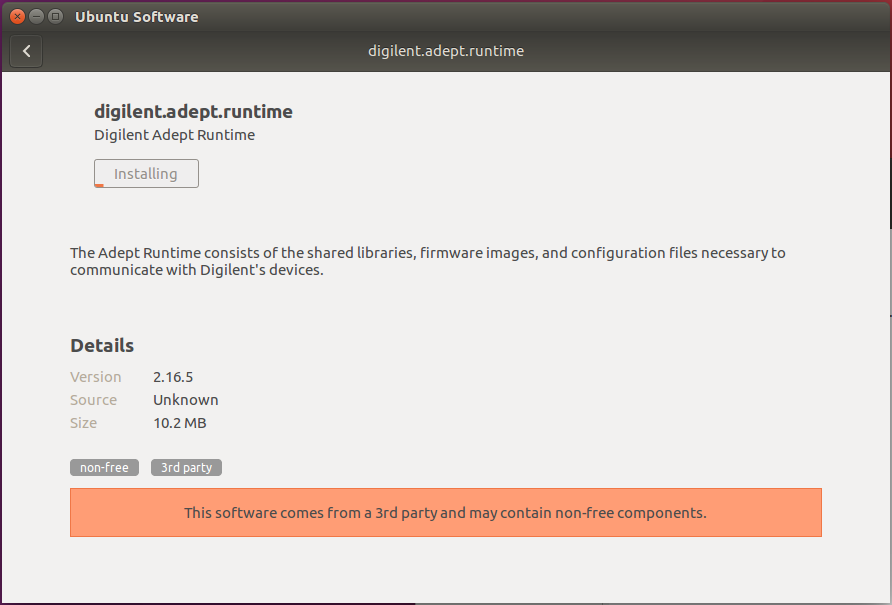Close the Ubuntu Software window
892x605 pixels.
click(x=17, y=17)
